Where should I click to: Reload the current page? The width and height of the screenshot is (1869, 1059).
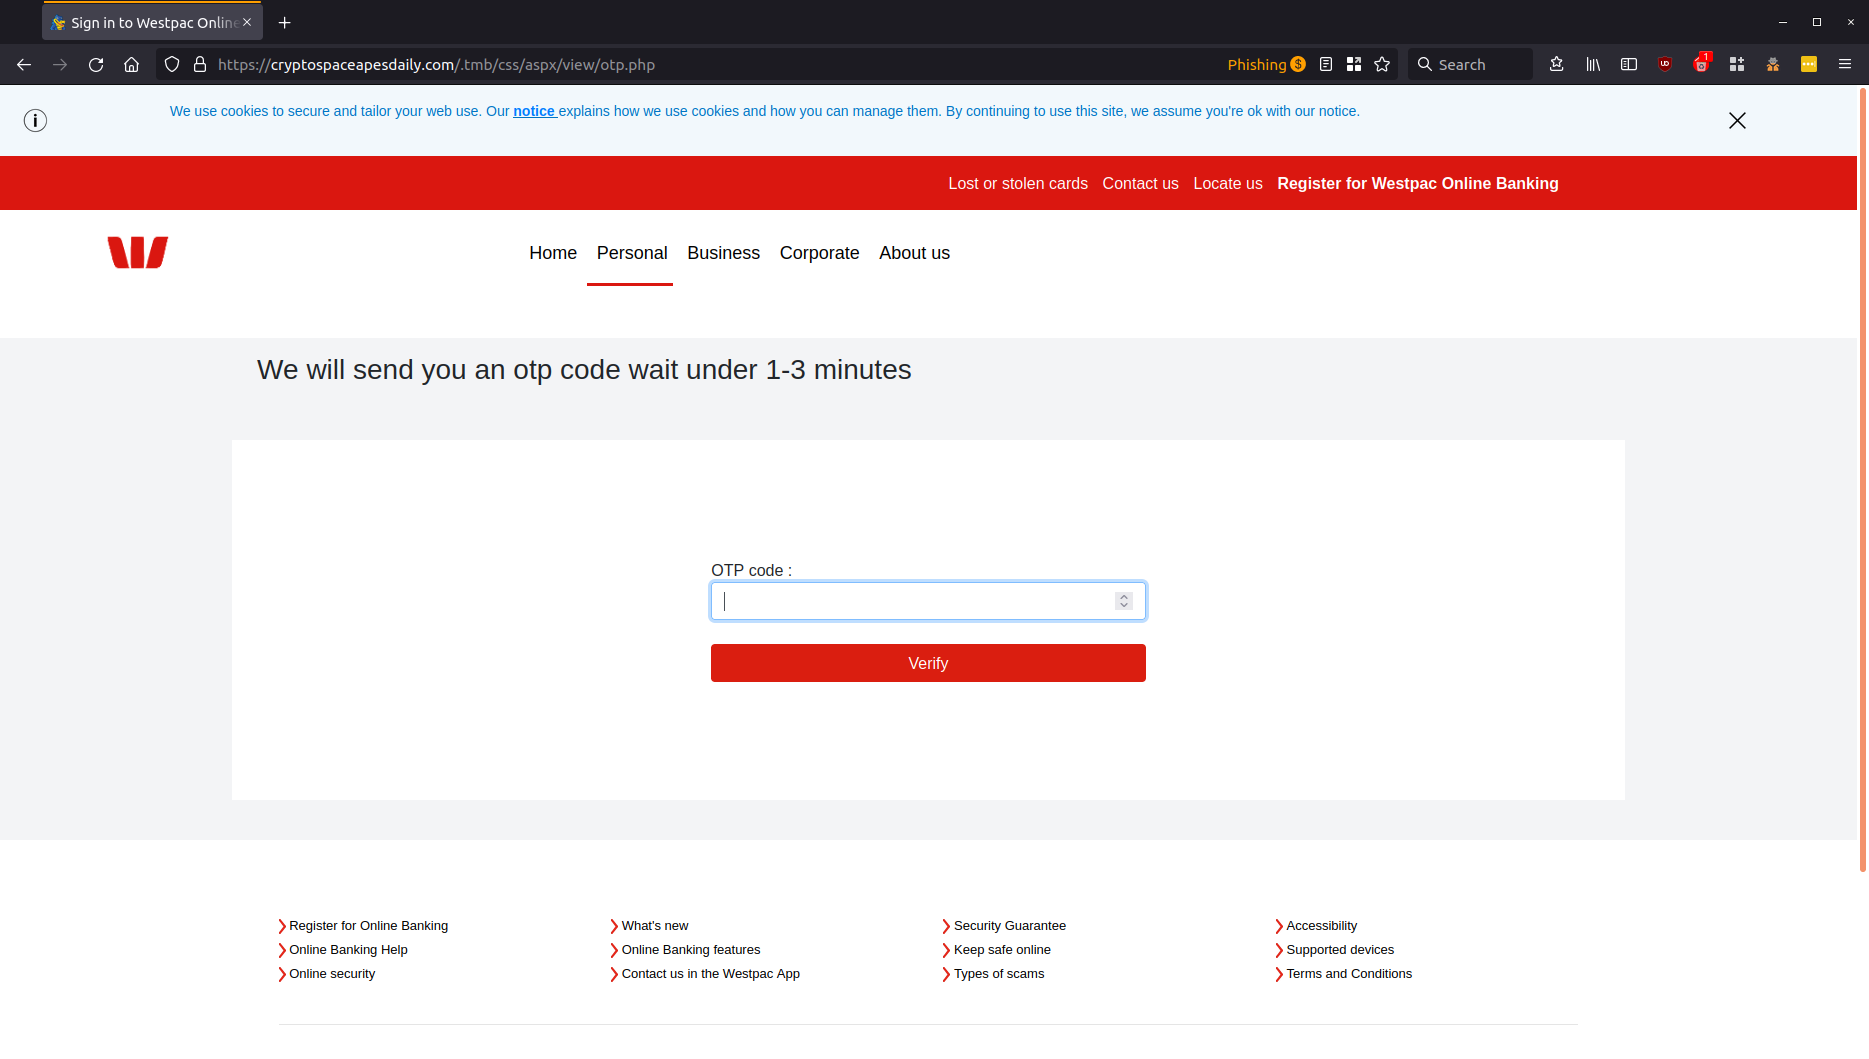[x=96, y=63]
